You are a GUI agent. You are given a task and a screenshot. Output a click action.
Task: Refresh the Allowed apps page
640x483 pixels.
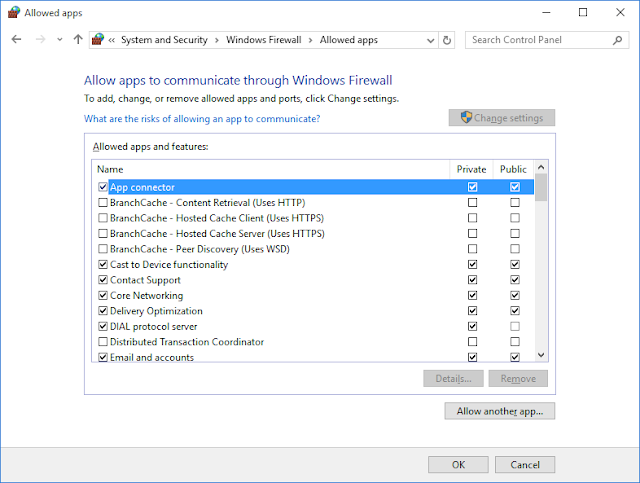(447, 40)
